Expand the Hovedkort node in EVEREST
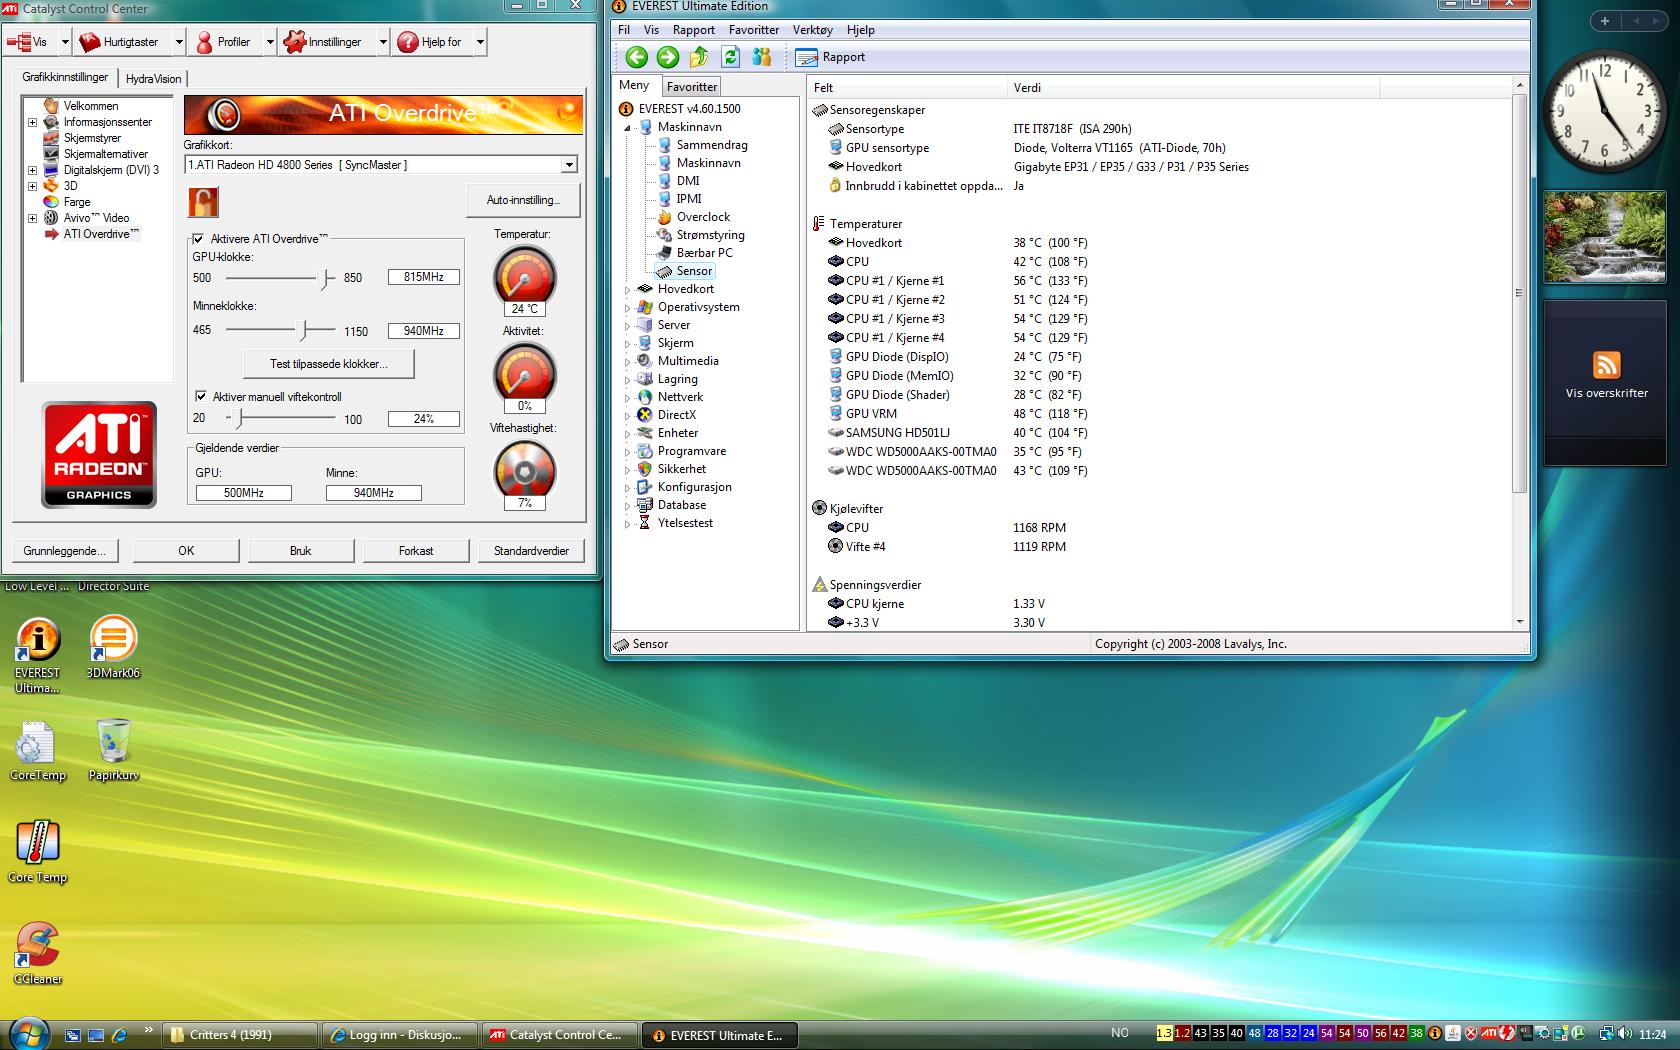The image size is (1680, 1050). (x=628, y=290)
